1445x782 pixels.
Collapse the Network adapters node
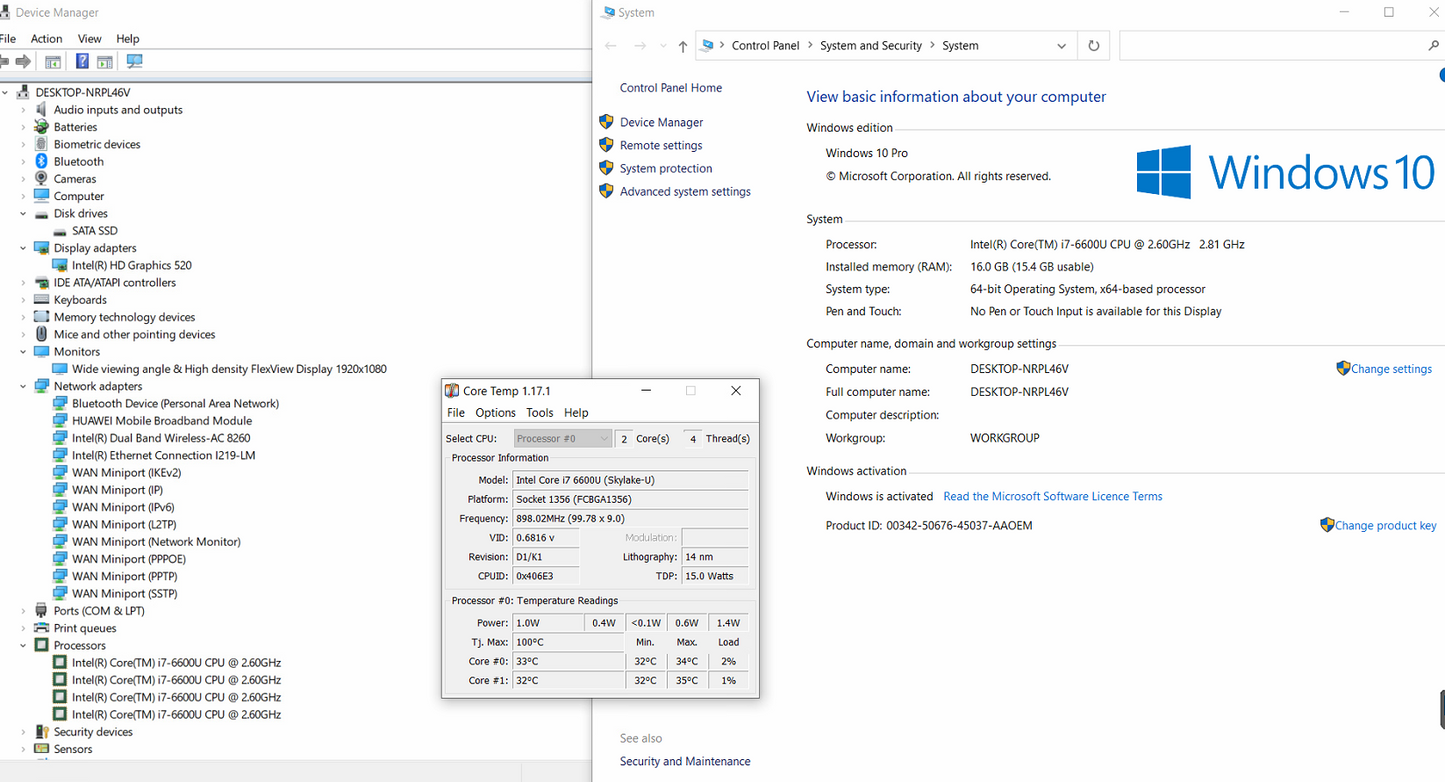tap(23, 386)
